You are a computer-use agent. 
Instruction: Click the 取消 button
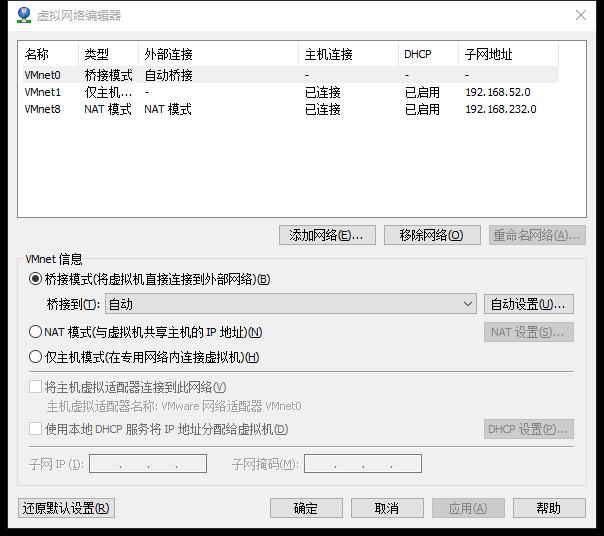[387, 508]
